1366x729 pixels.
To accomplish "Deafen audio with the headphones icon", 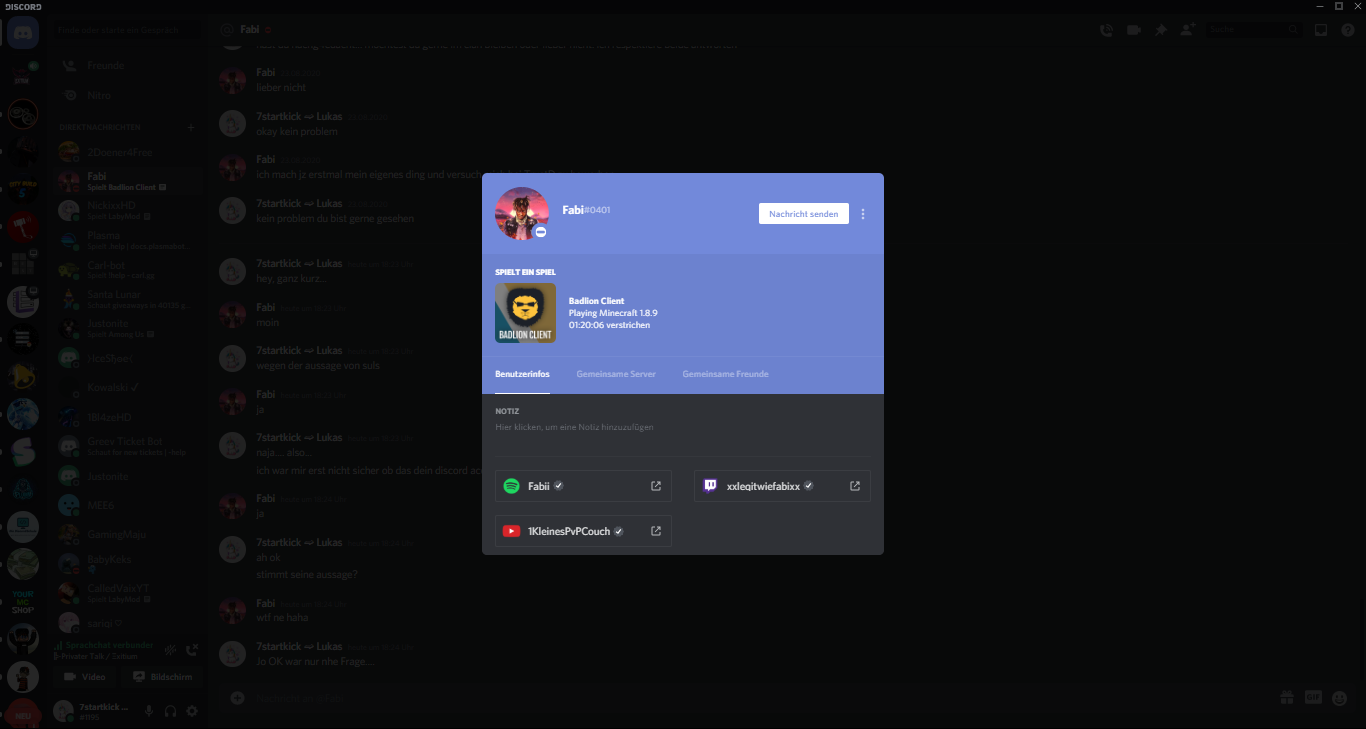I will (170, 711).
